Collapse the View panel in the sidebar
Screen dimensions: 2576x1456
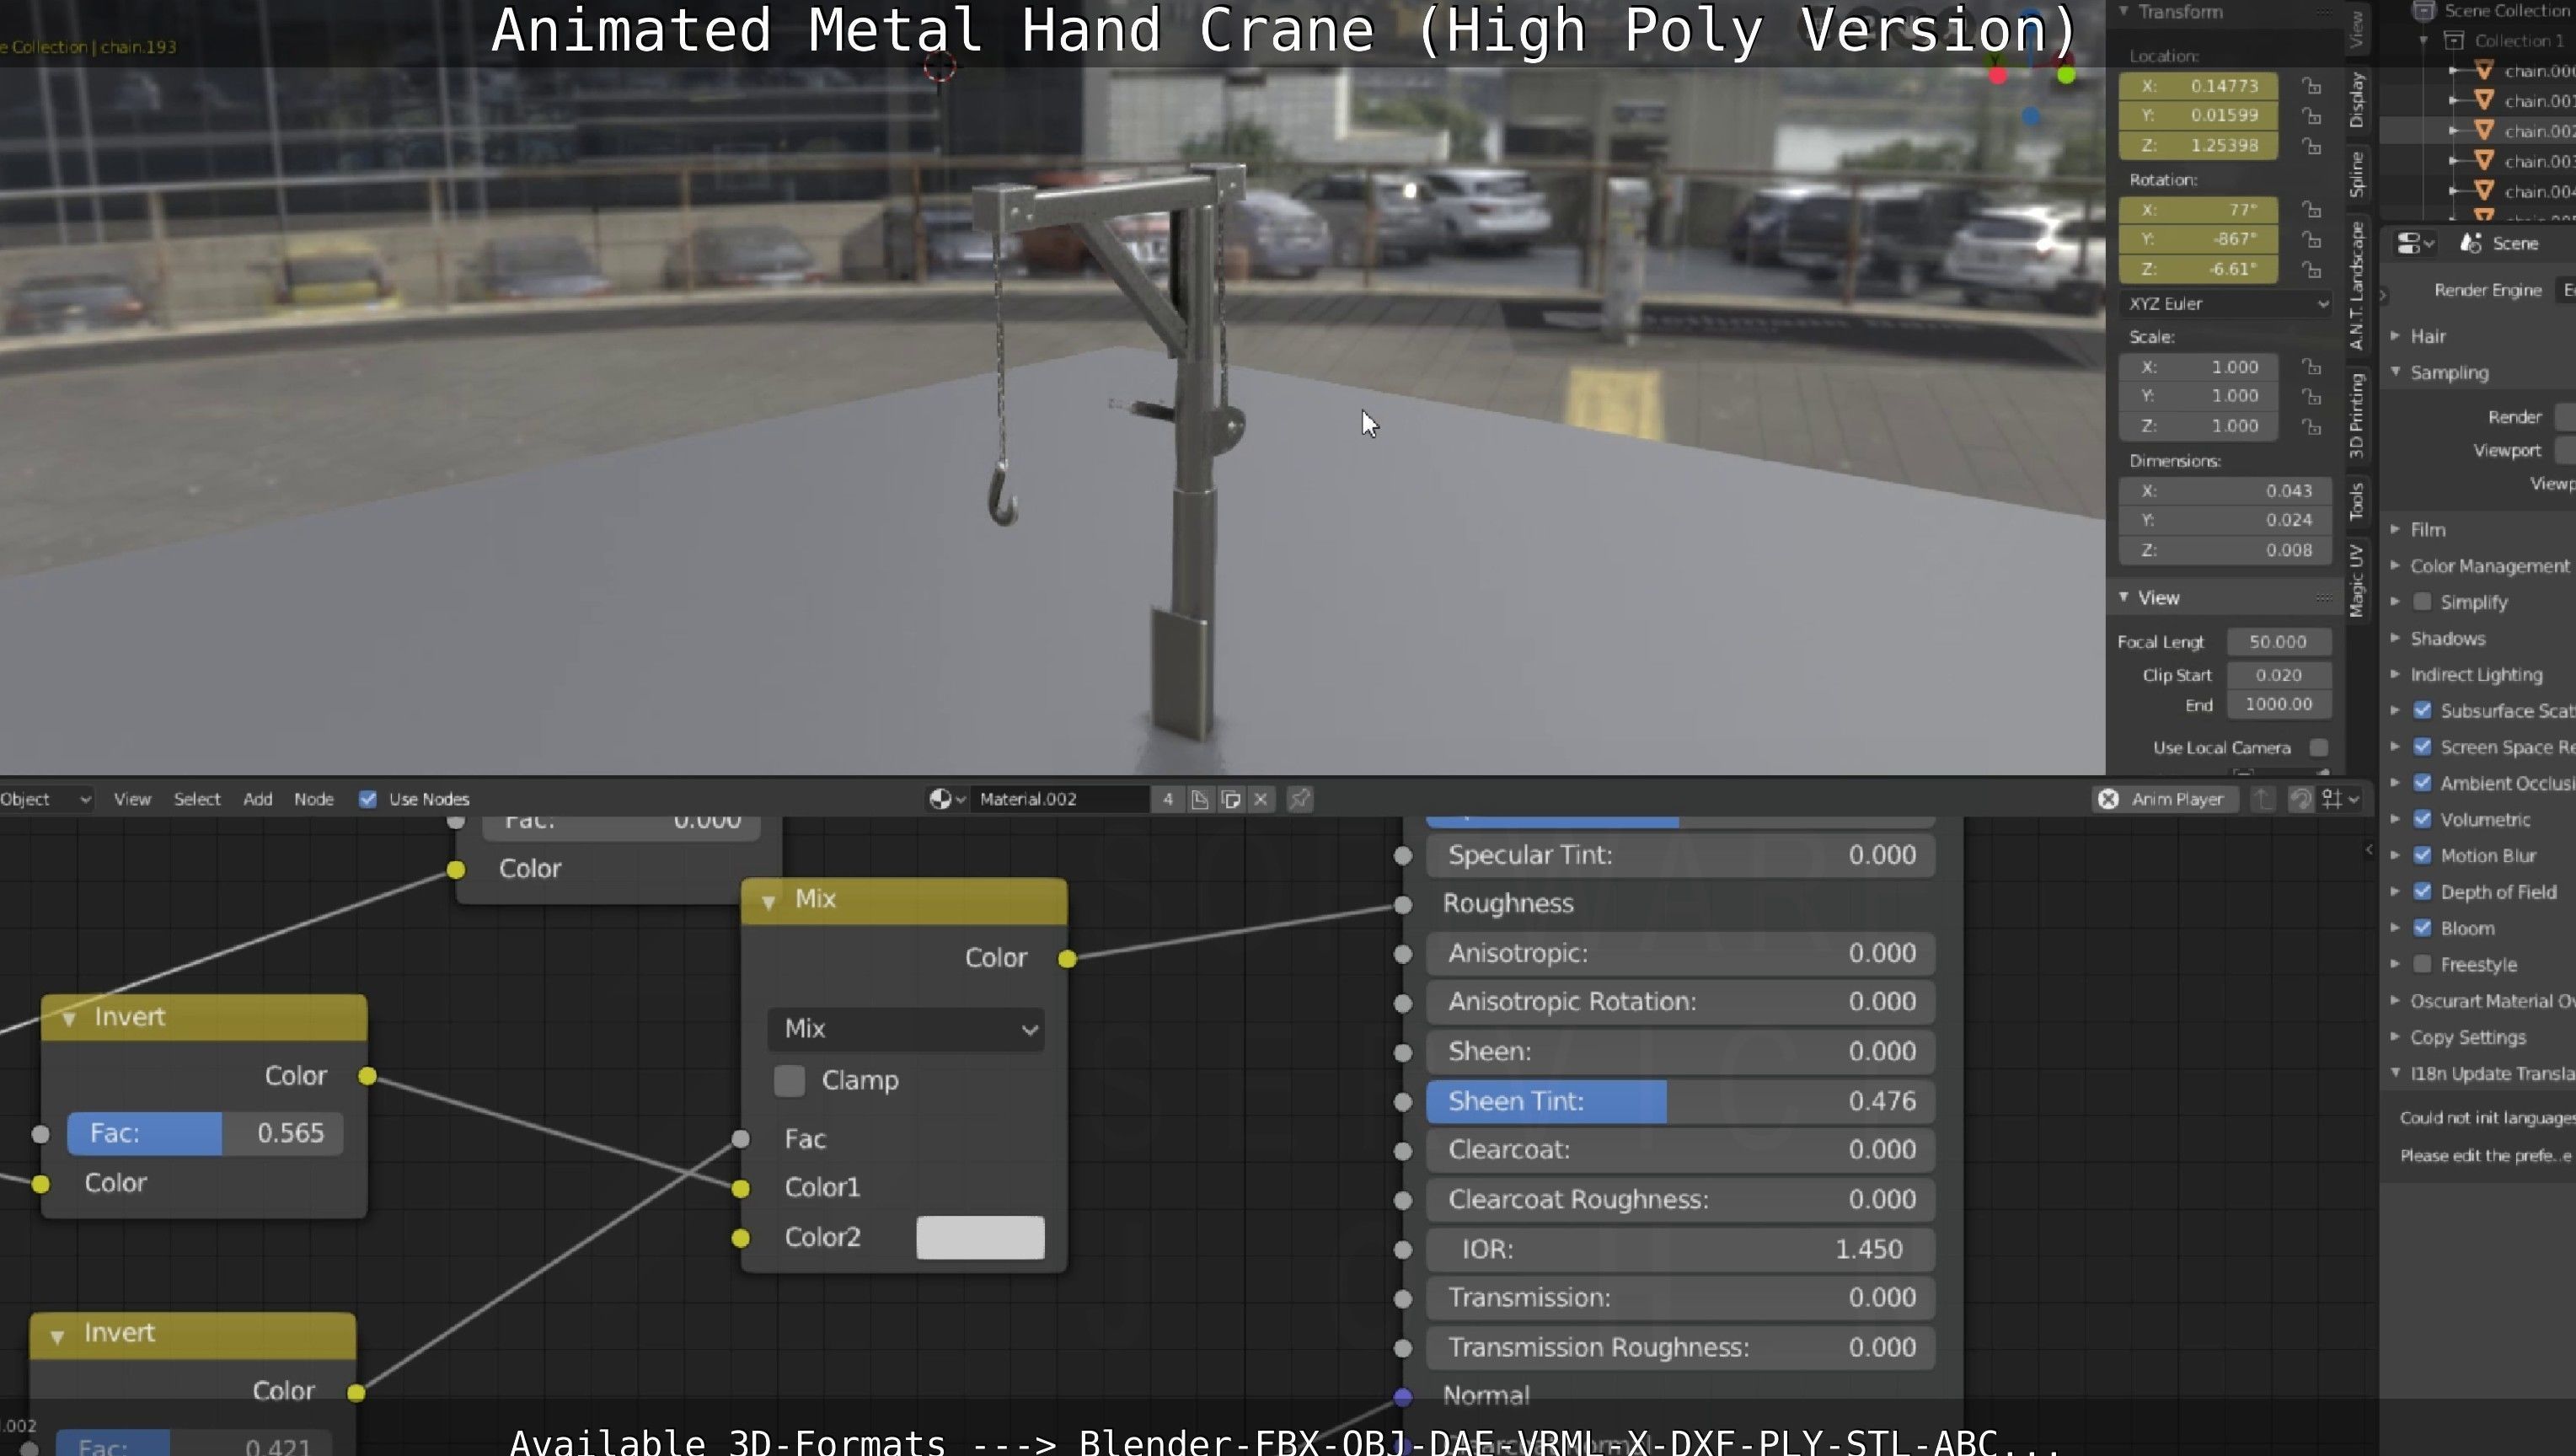[2123, 597]
